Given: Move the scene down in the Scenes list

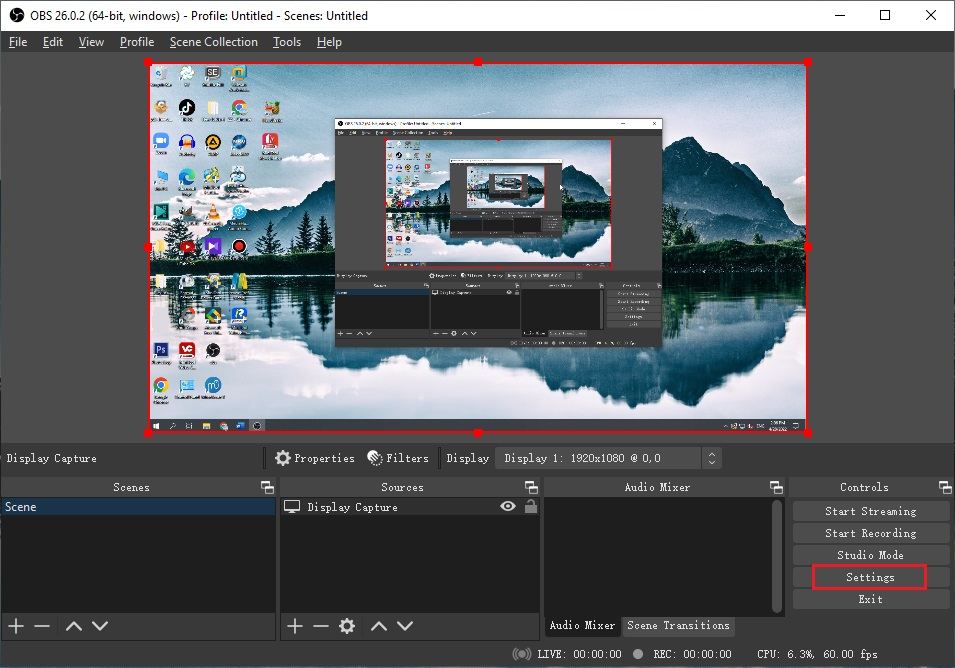Looking at the screenshot, I should coord(100,625).
